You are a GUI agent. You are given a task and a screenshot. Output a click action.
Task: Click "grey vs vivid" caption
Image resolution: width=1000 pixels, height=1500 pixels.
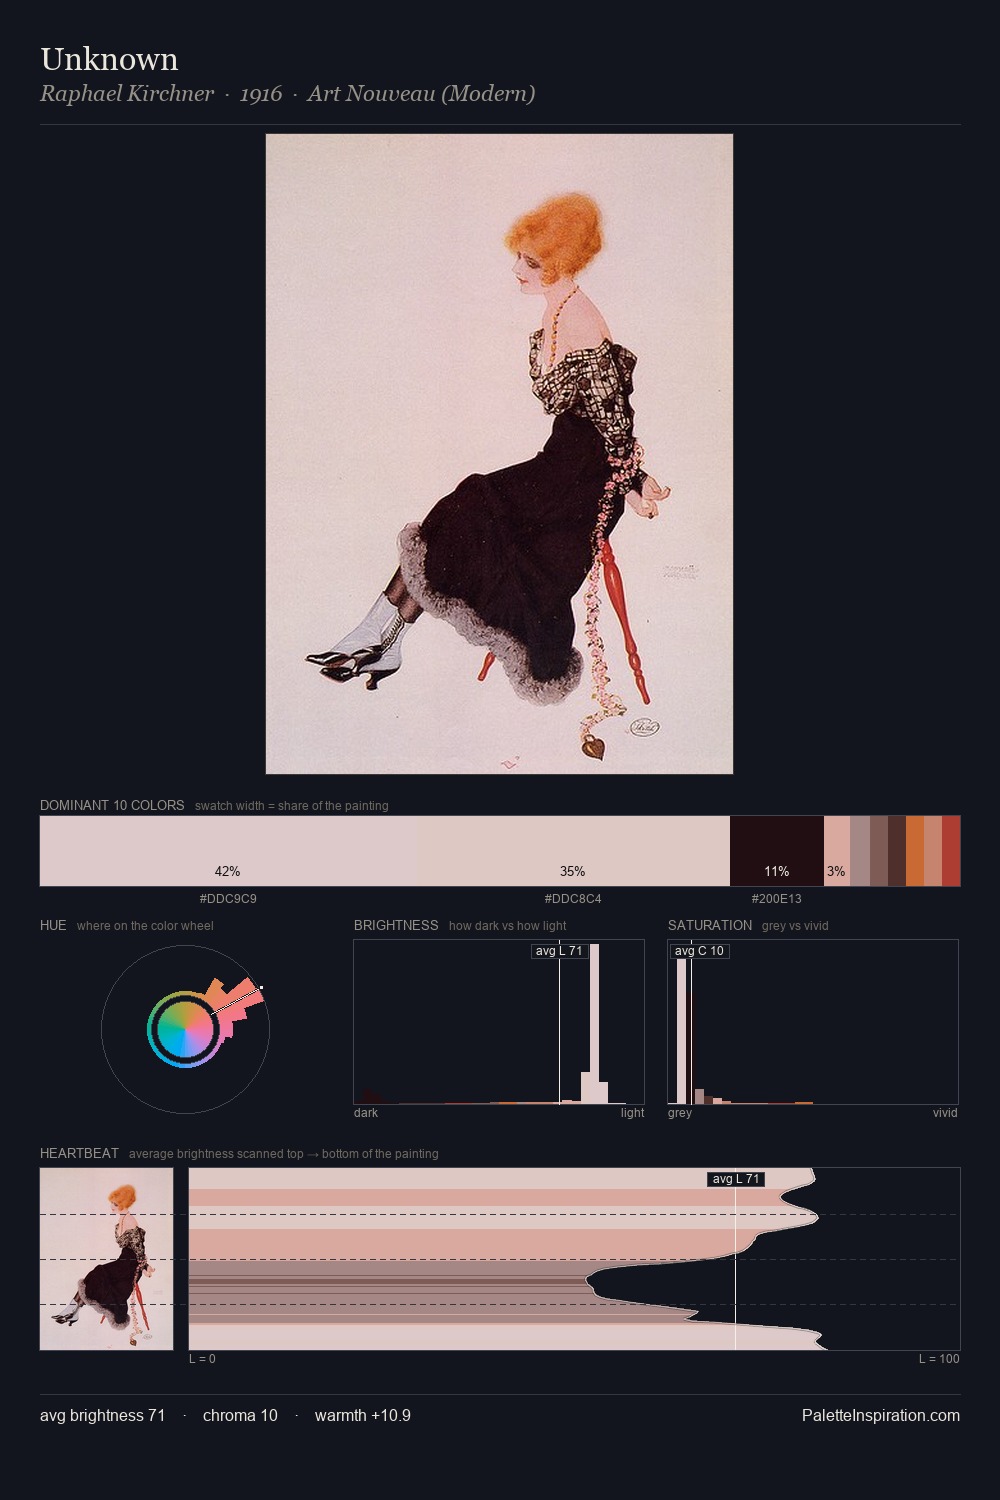pyautogui.click(x=795, y=926)
